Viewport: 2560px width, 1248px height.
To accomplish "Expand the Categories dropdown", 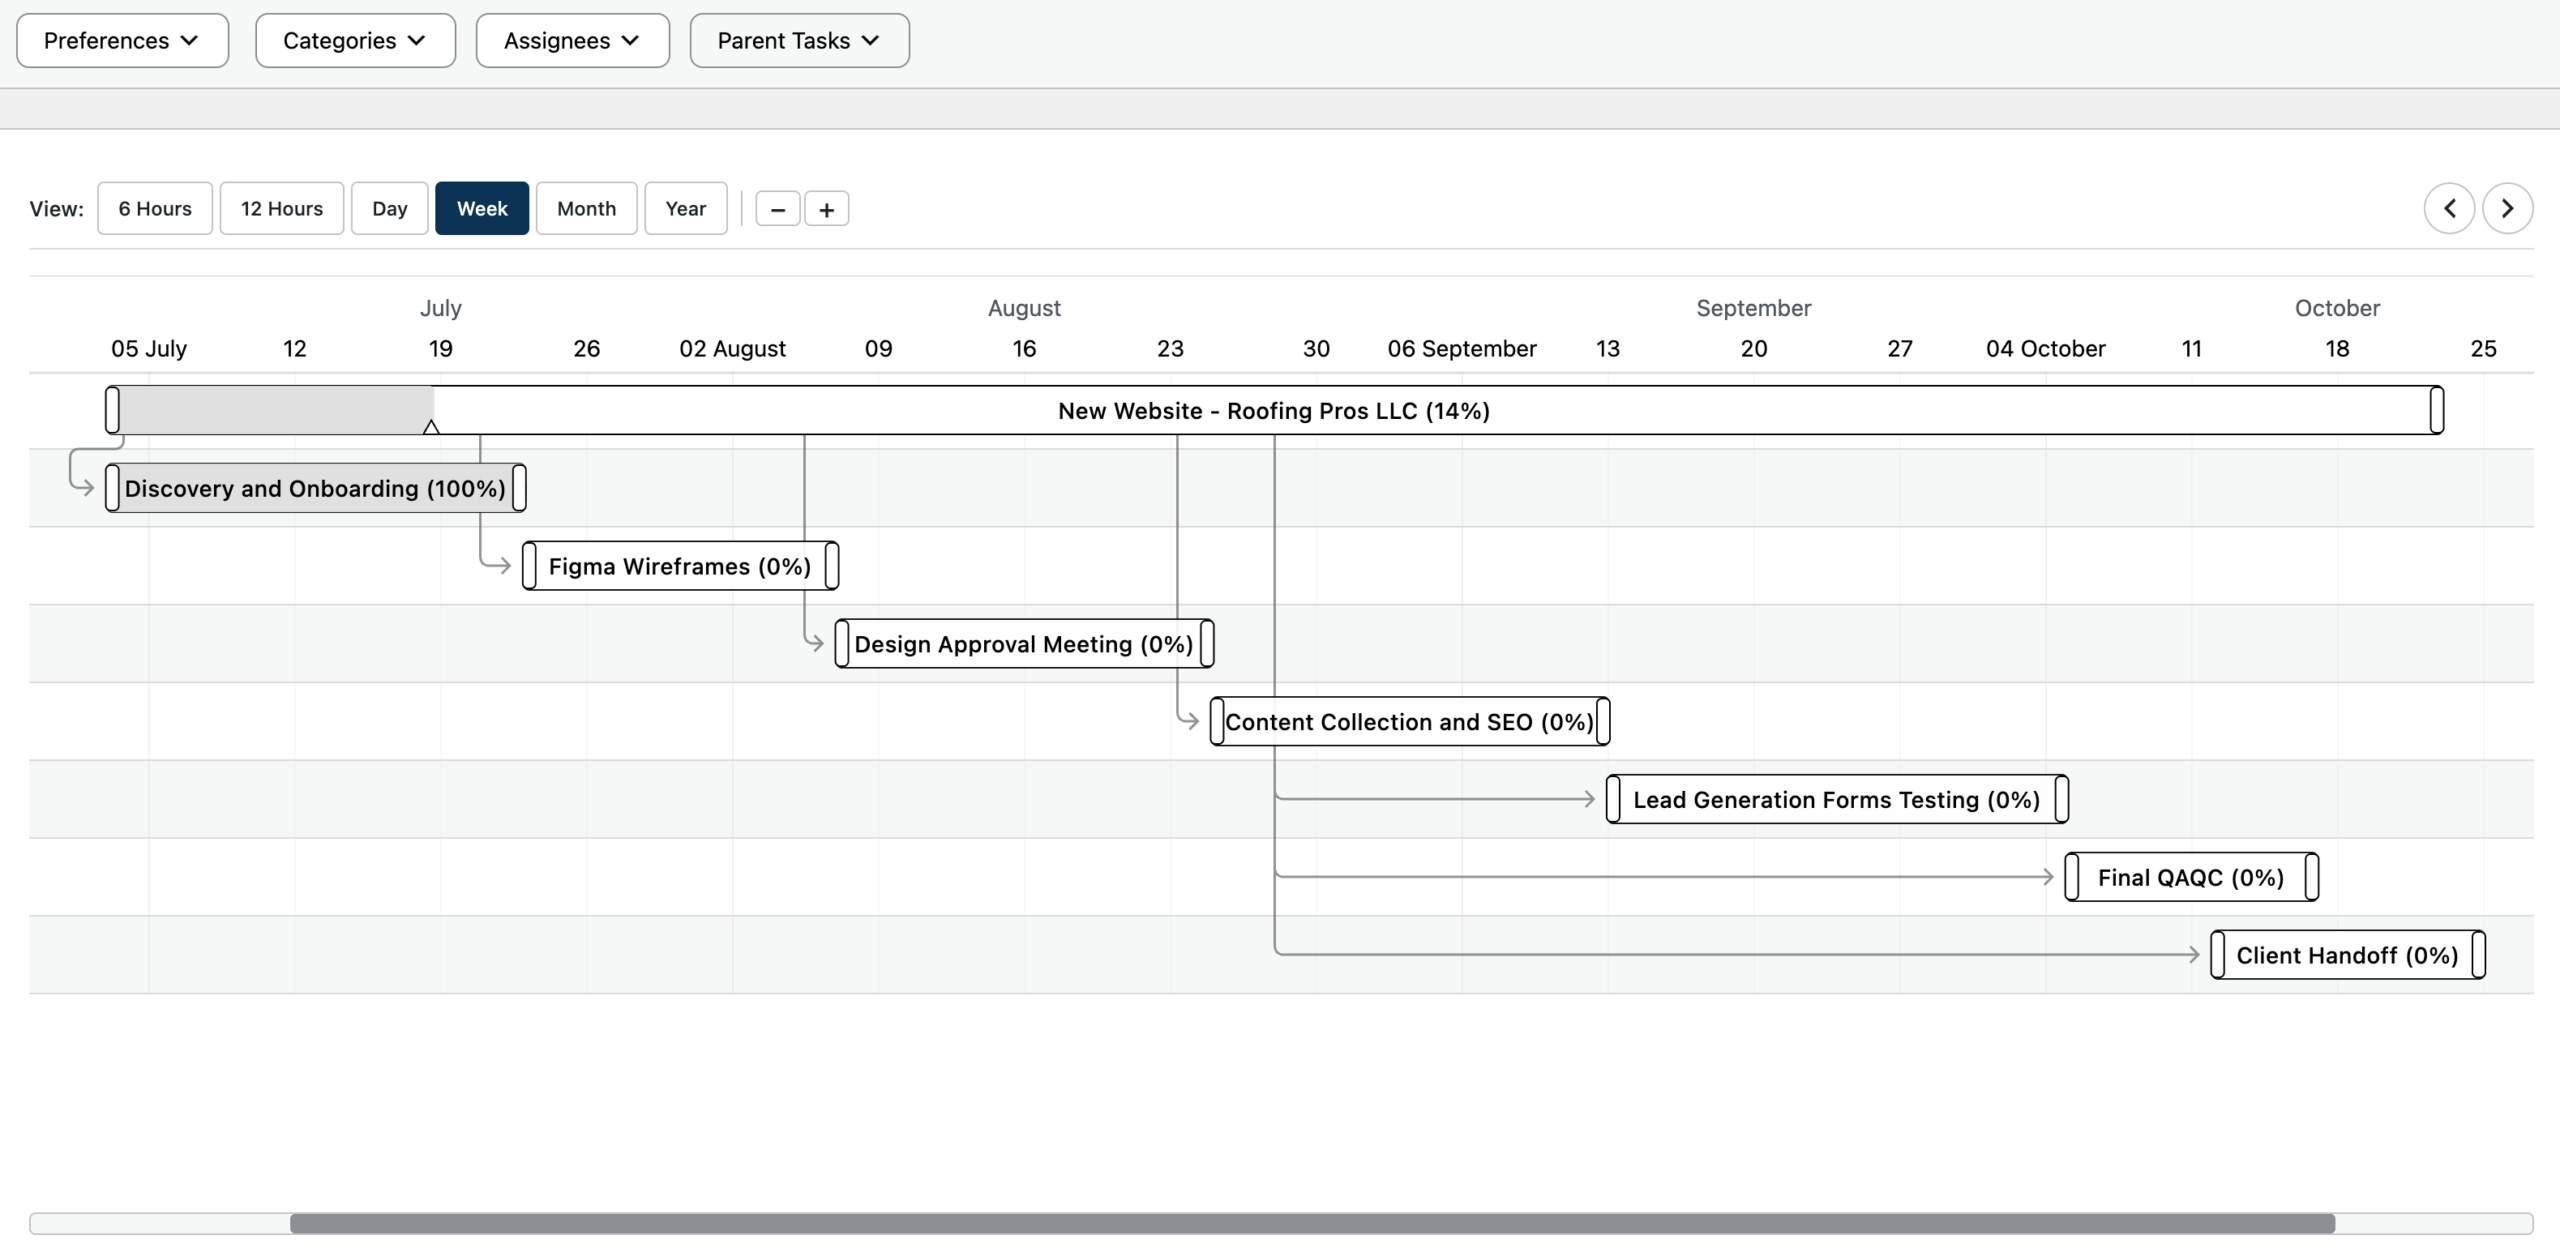I will click(355, 41).
